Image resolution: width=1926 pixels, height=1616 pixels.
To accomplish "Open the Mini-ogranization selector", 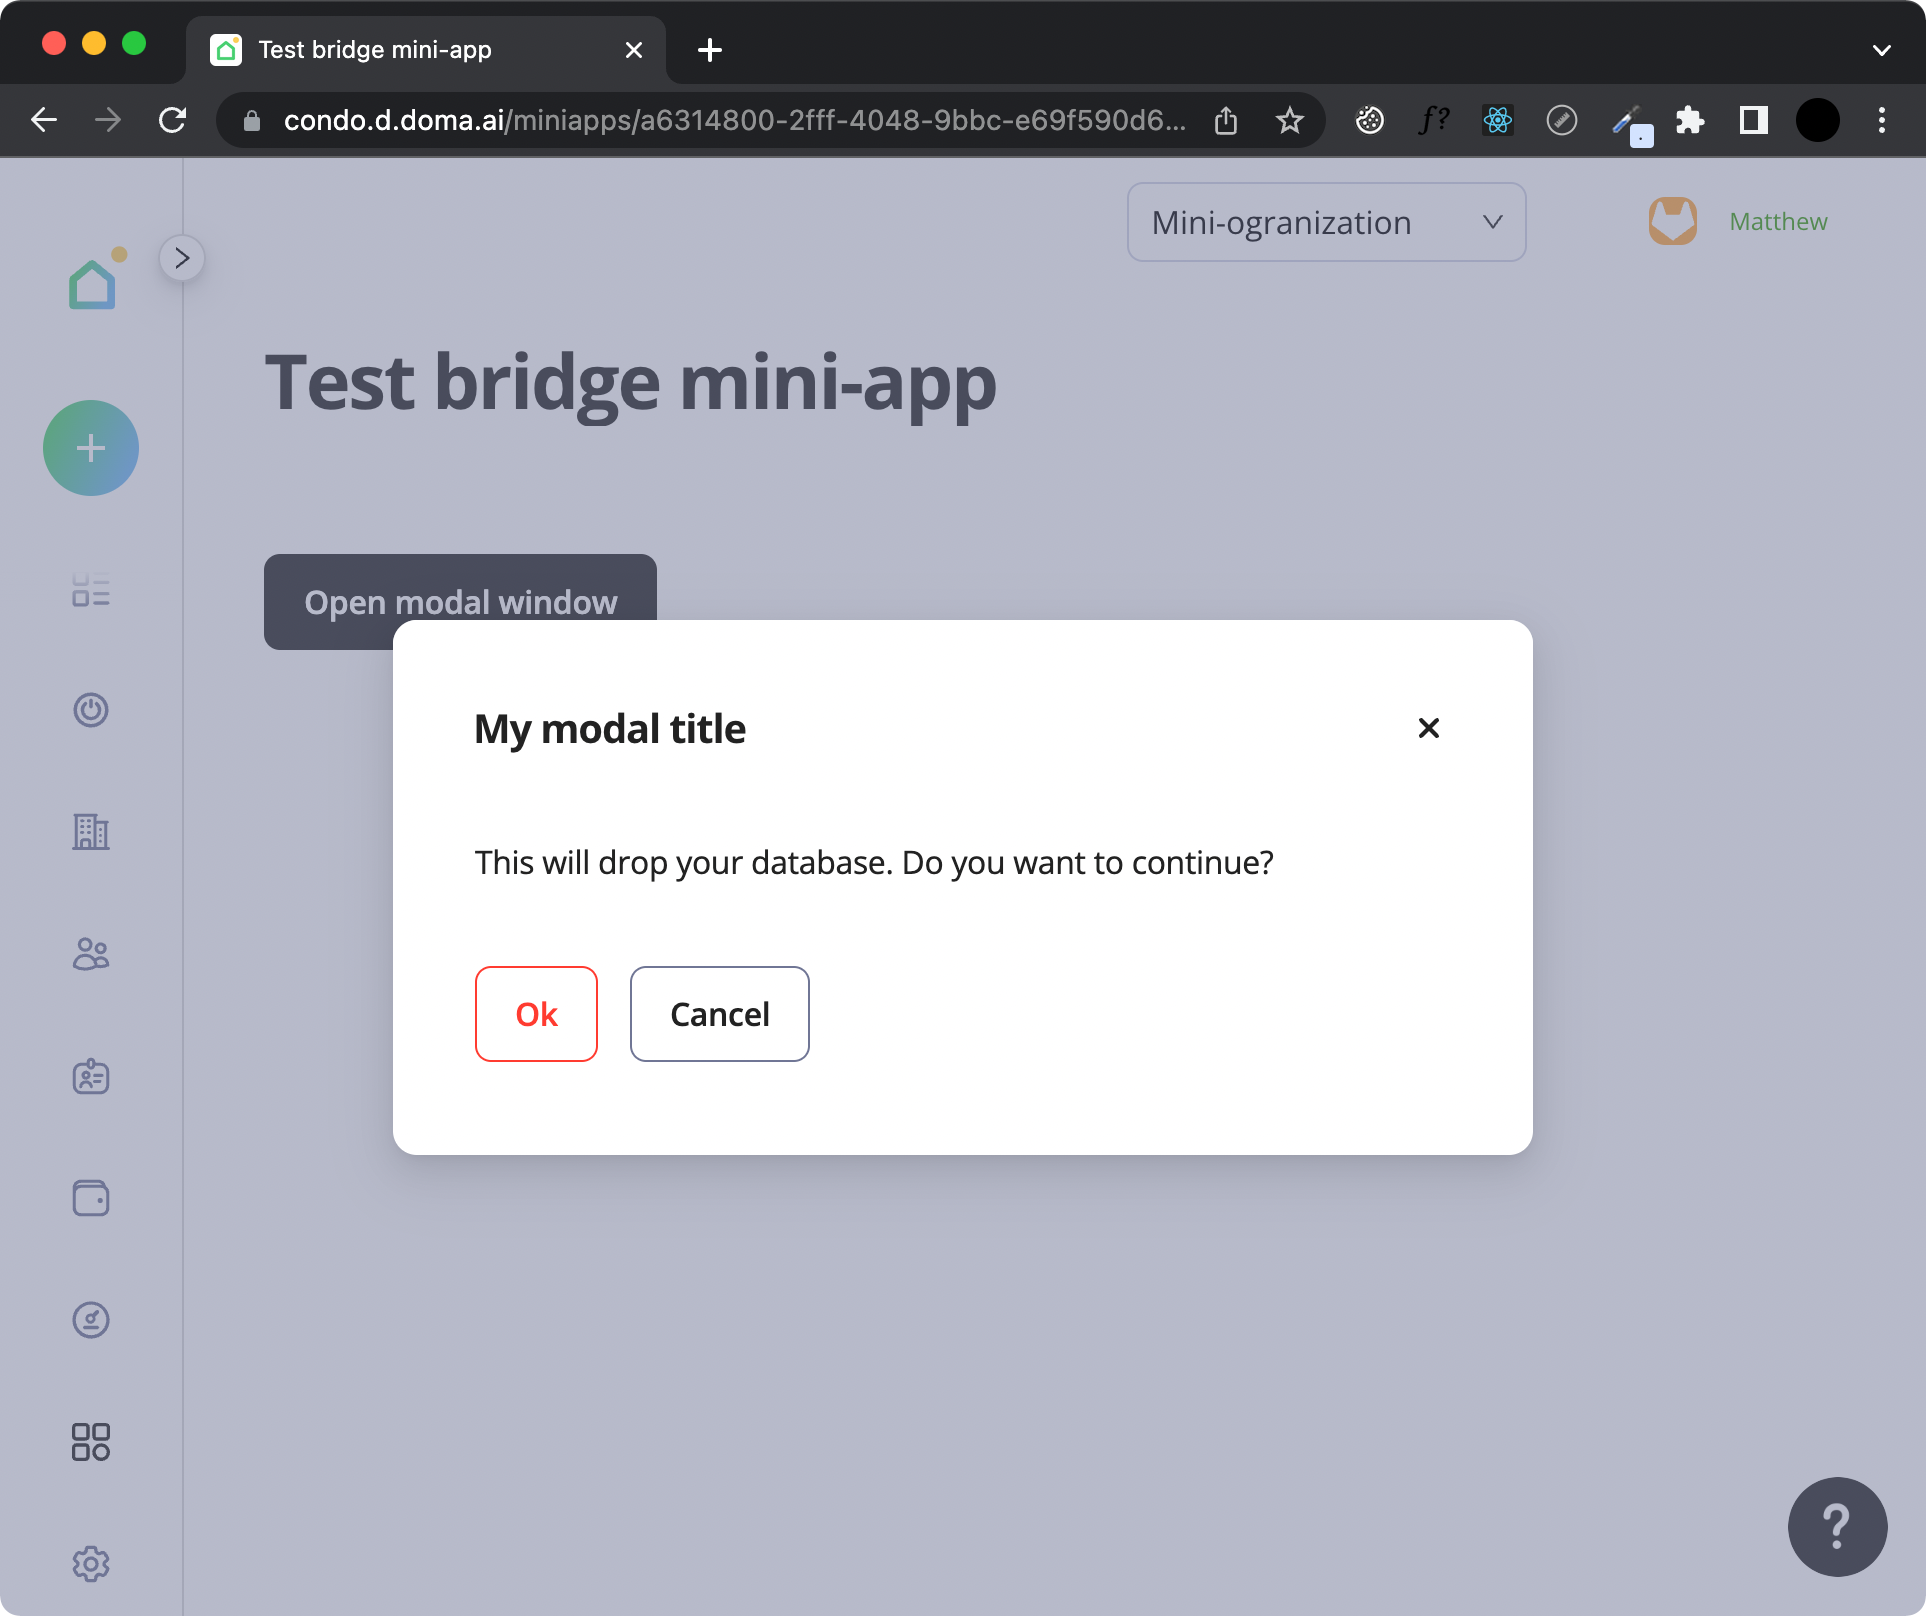I will pos(1326,222).
